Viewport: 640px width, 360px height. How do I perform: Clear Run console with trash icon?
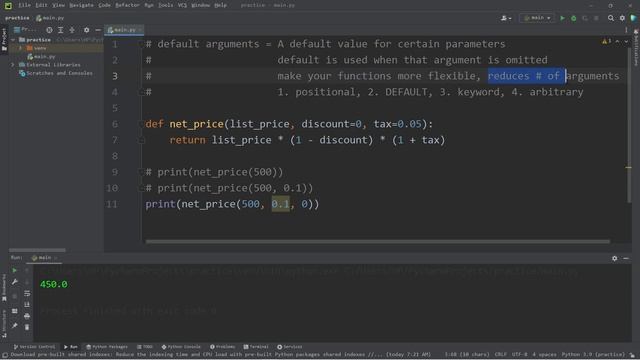click(27, 327)
